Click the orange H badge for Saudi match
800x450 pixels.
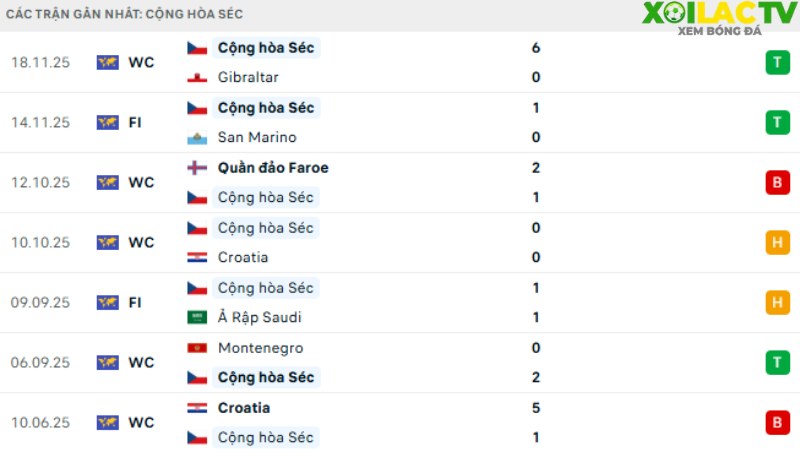[x=777, y=303]
